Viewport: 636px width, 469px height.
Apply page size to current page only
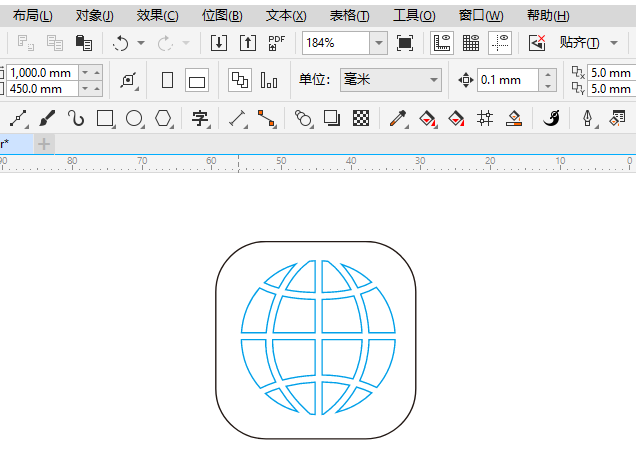[x=269, y=80]
